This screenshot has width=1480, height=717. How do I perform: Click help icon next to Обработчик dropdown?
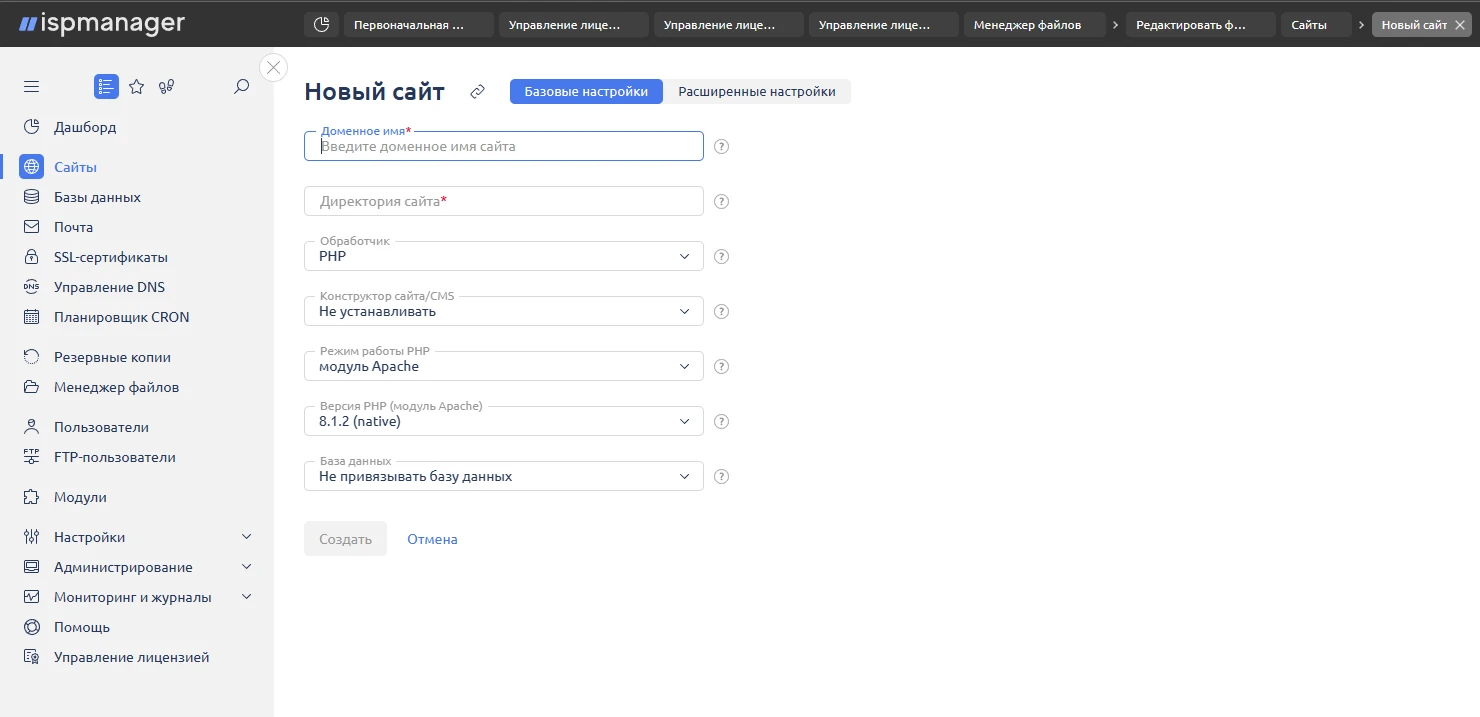pyautogui.click(x=721, y=257)
